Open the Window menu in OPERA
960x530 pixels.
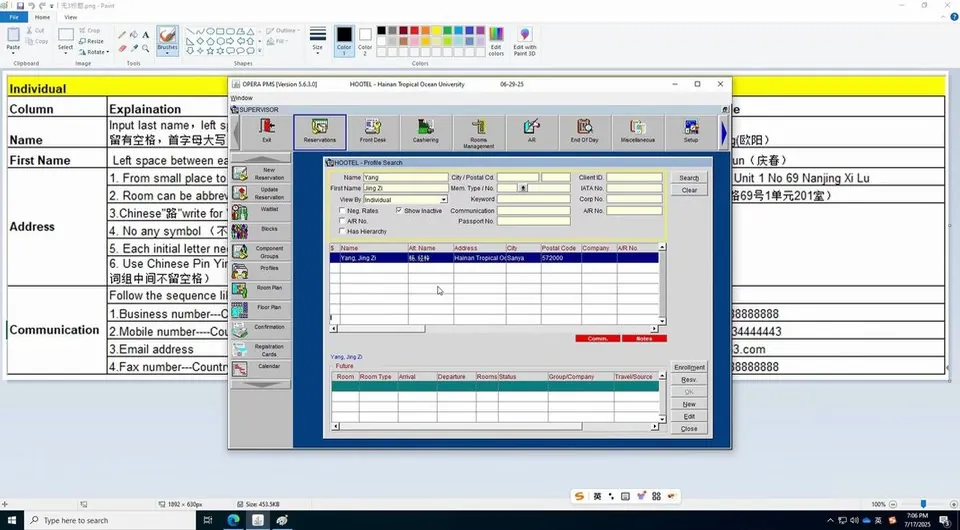[242, 98]
